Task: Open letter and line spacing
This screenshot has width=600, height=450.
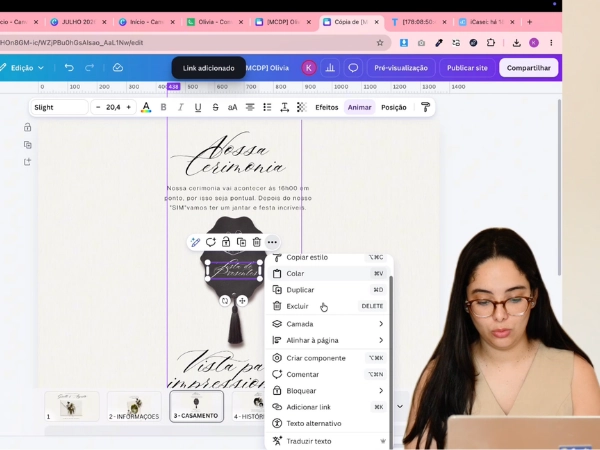Action: pyautogui.click(x=284, y=108)
